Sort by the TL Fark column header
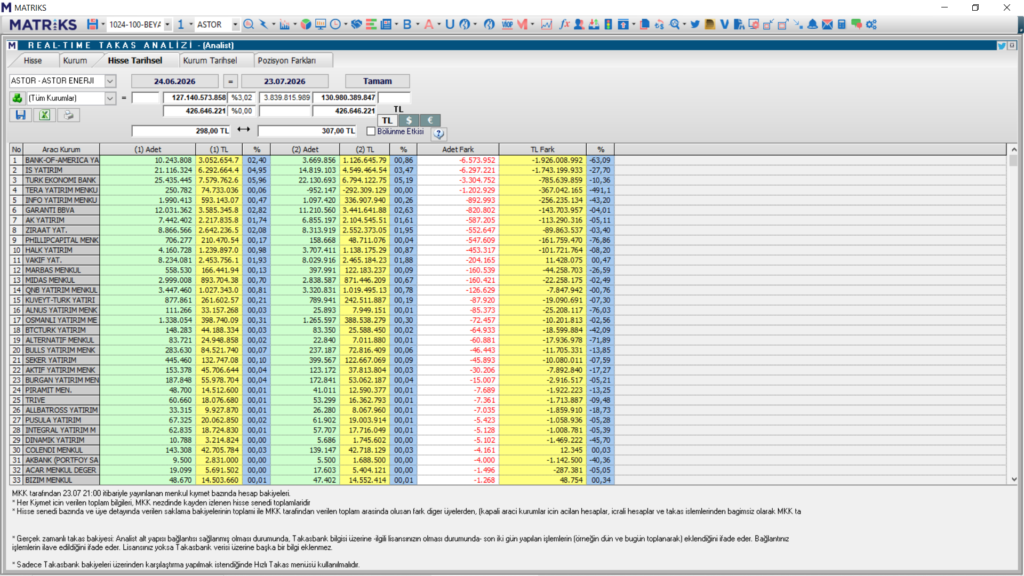Viewport: 1024px width, 576px height. (542, 150)
